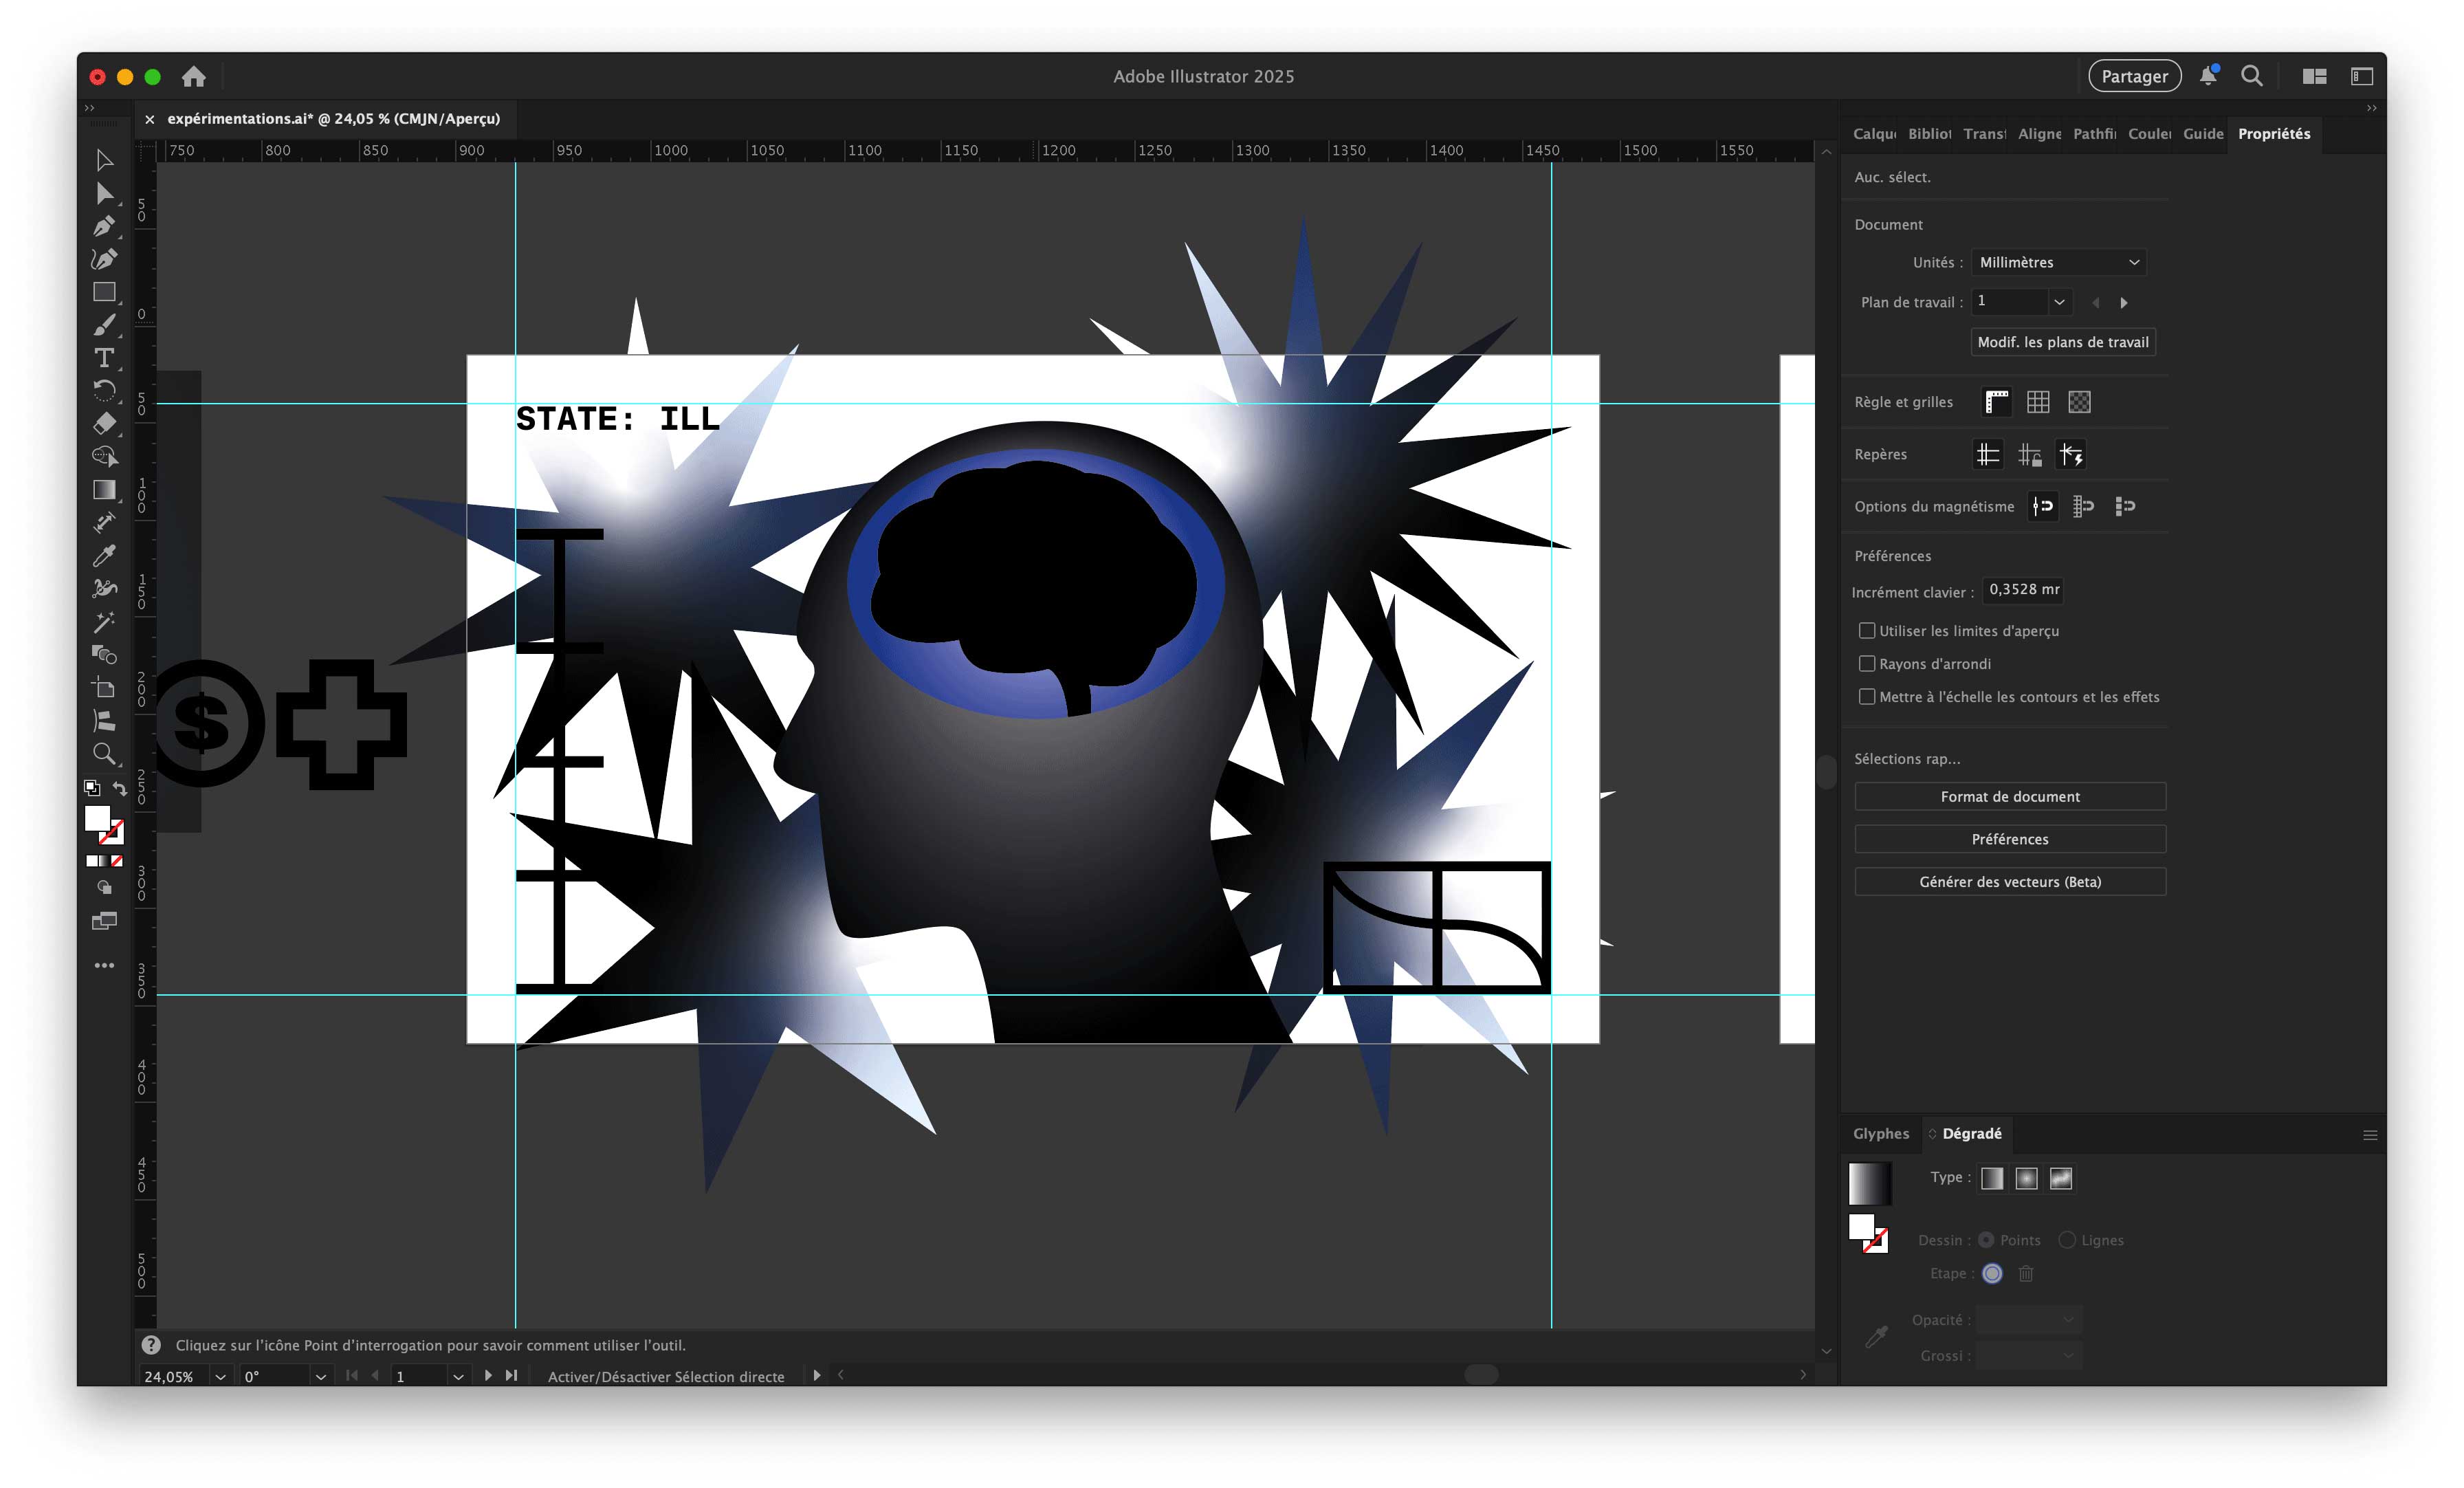Open the Guide panel tab
This screenshot has width=2464, height=1488.
[2202, 134]
